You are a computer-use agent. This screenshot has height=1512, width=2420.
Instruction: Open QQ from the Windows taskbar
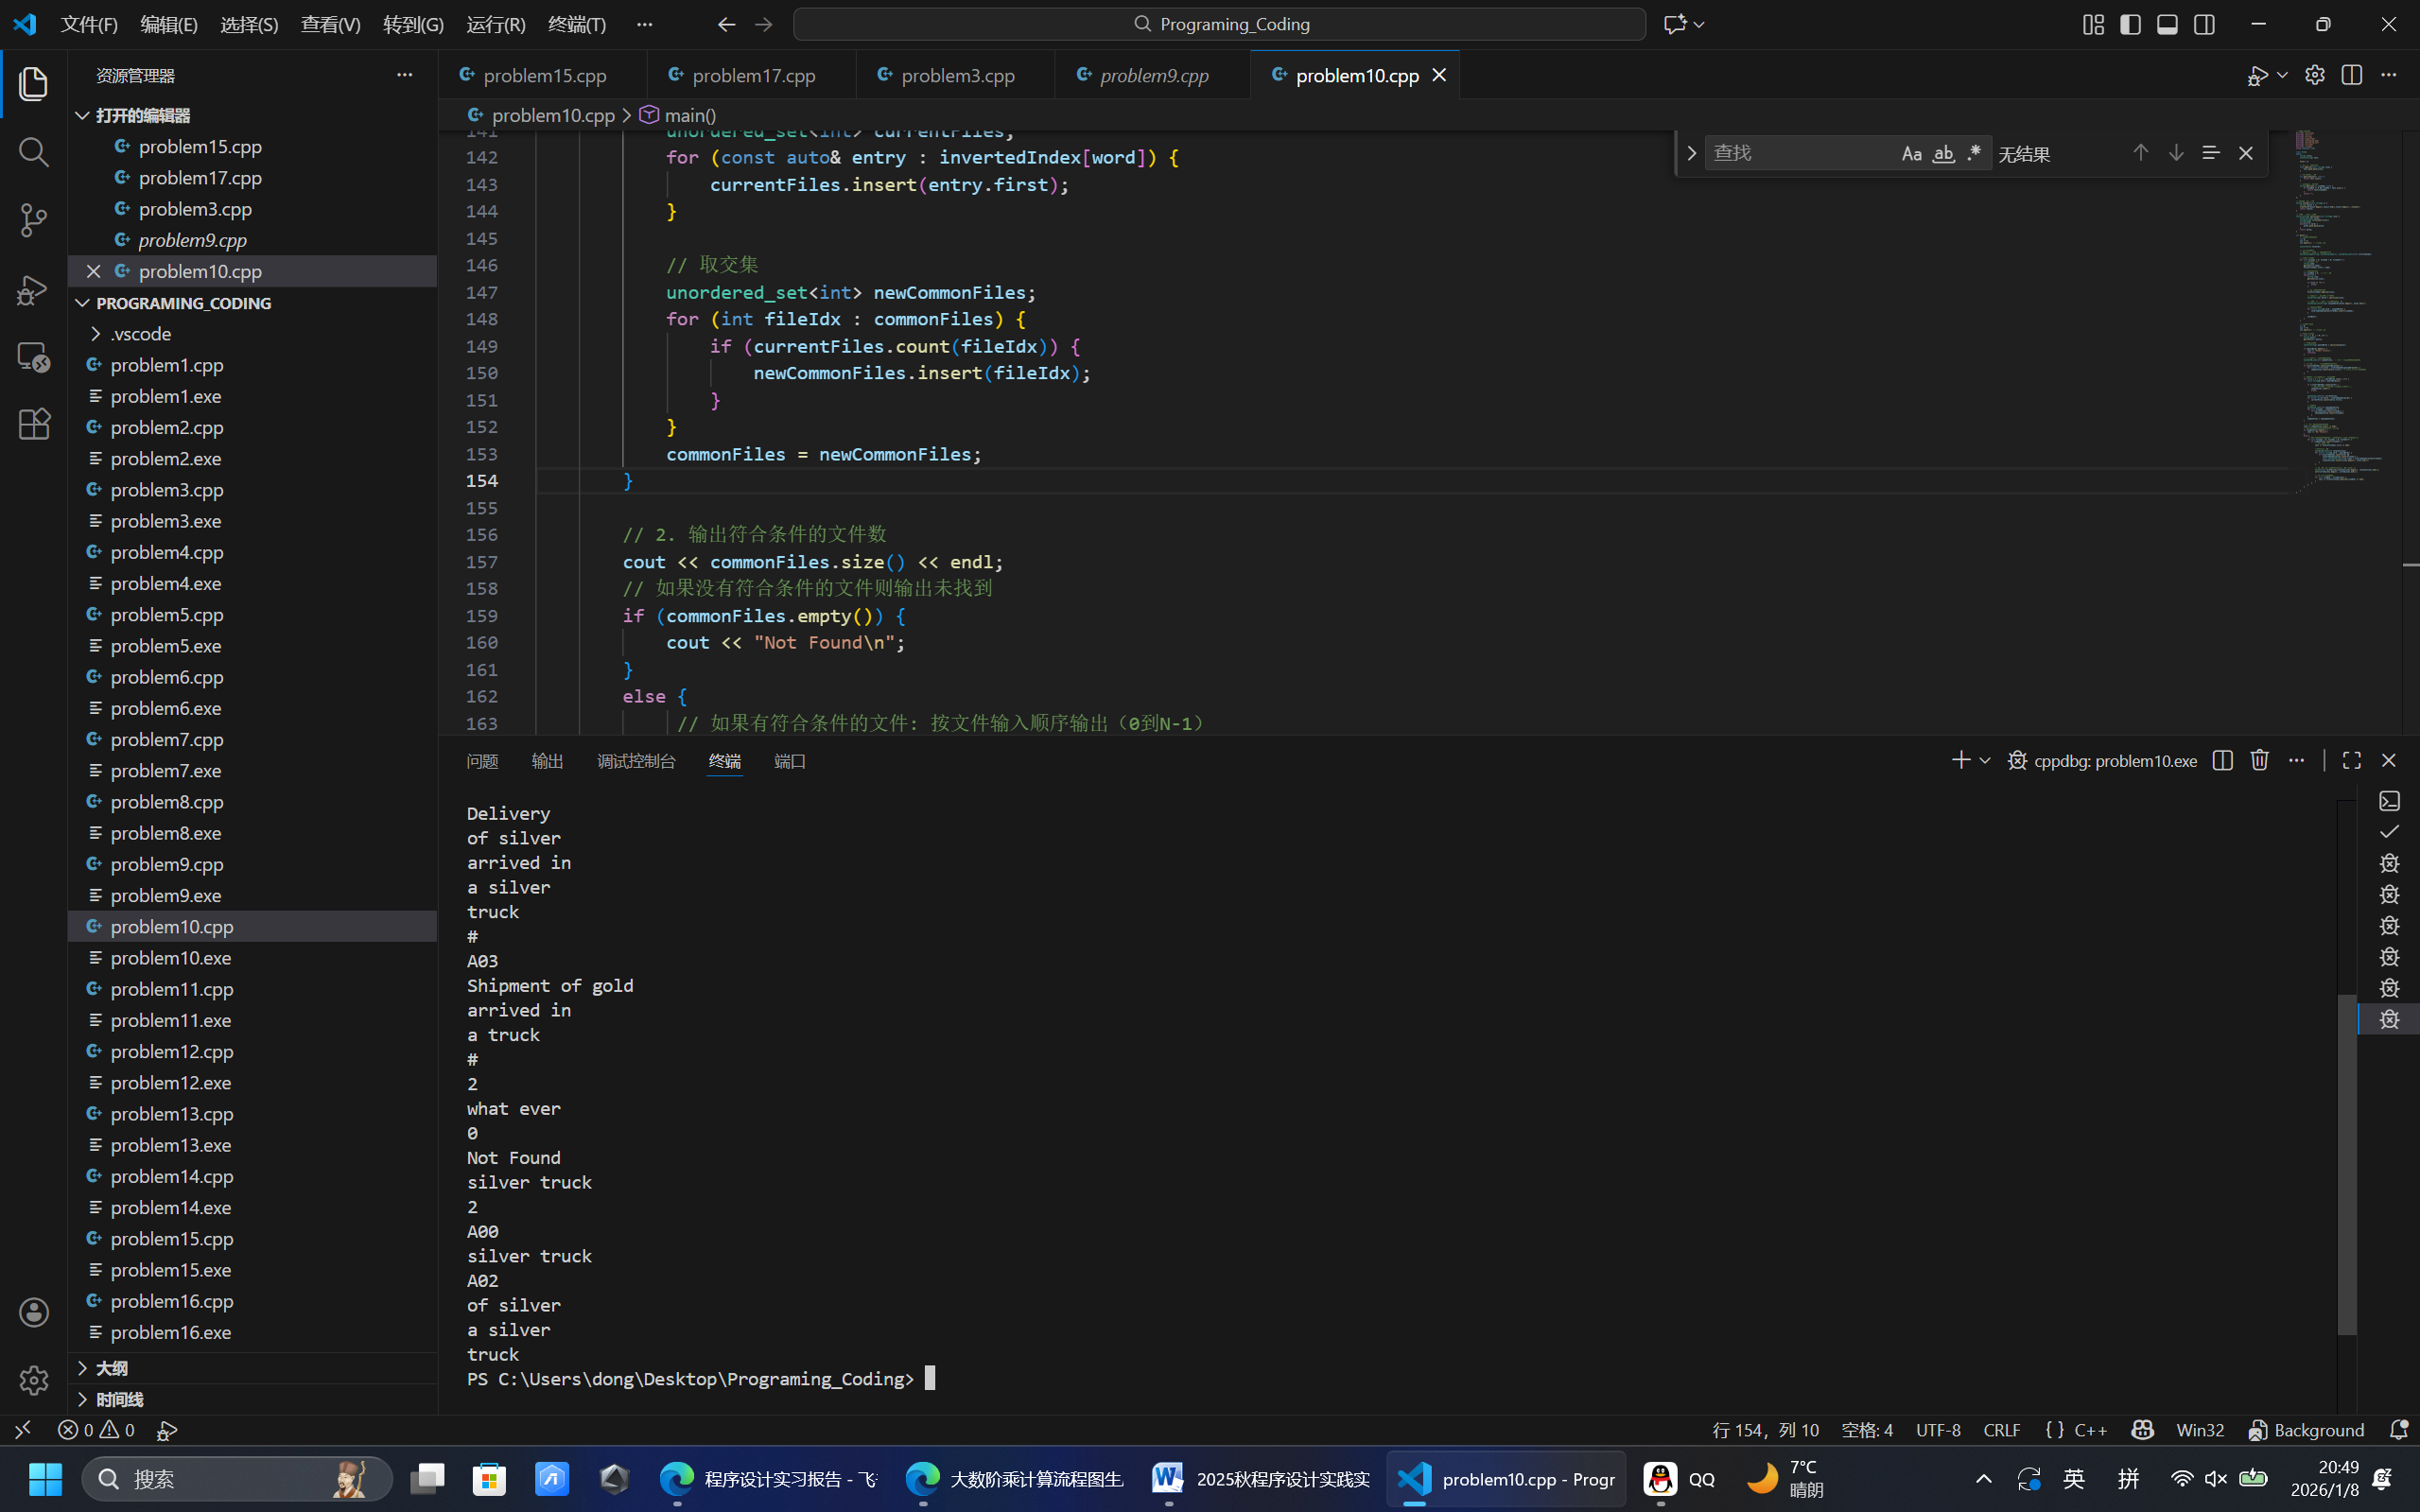tap(1680, 1478)
